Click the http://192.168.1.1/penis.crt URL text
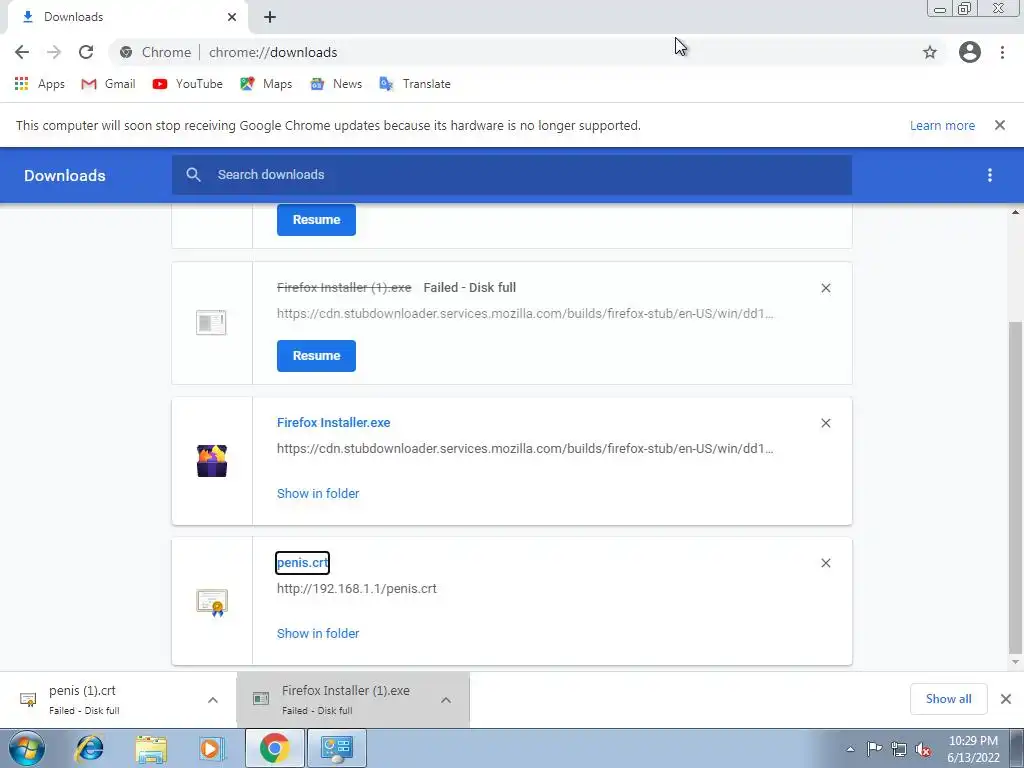This screenshot has height=768, width=1024. coord(357,588)
